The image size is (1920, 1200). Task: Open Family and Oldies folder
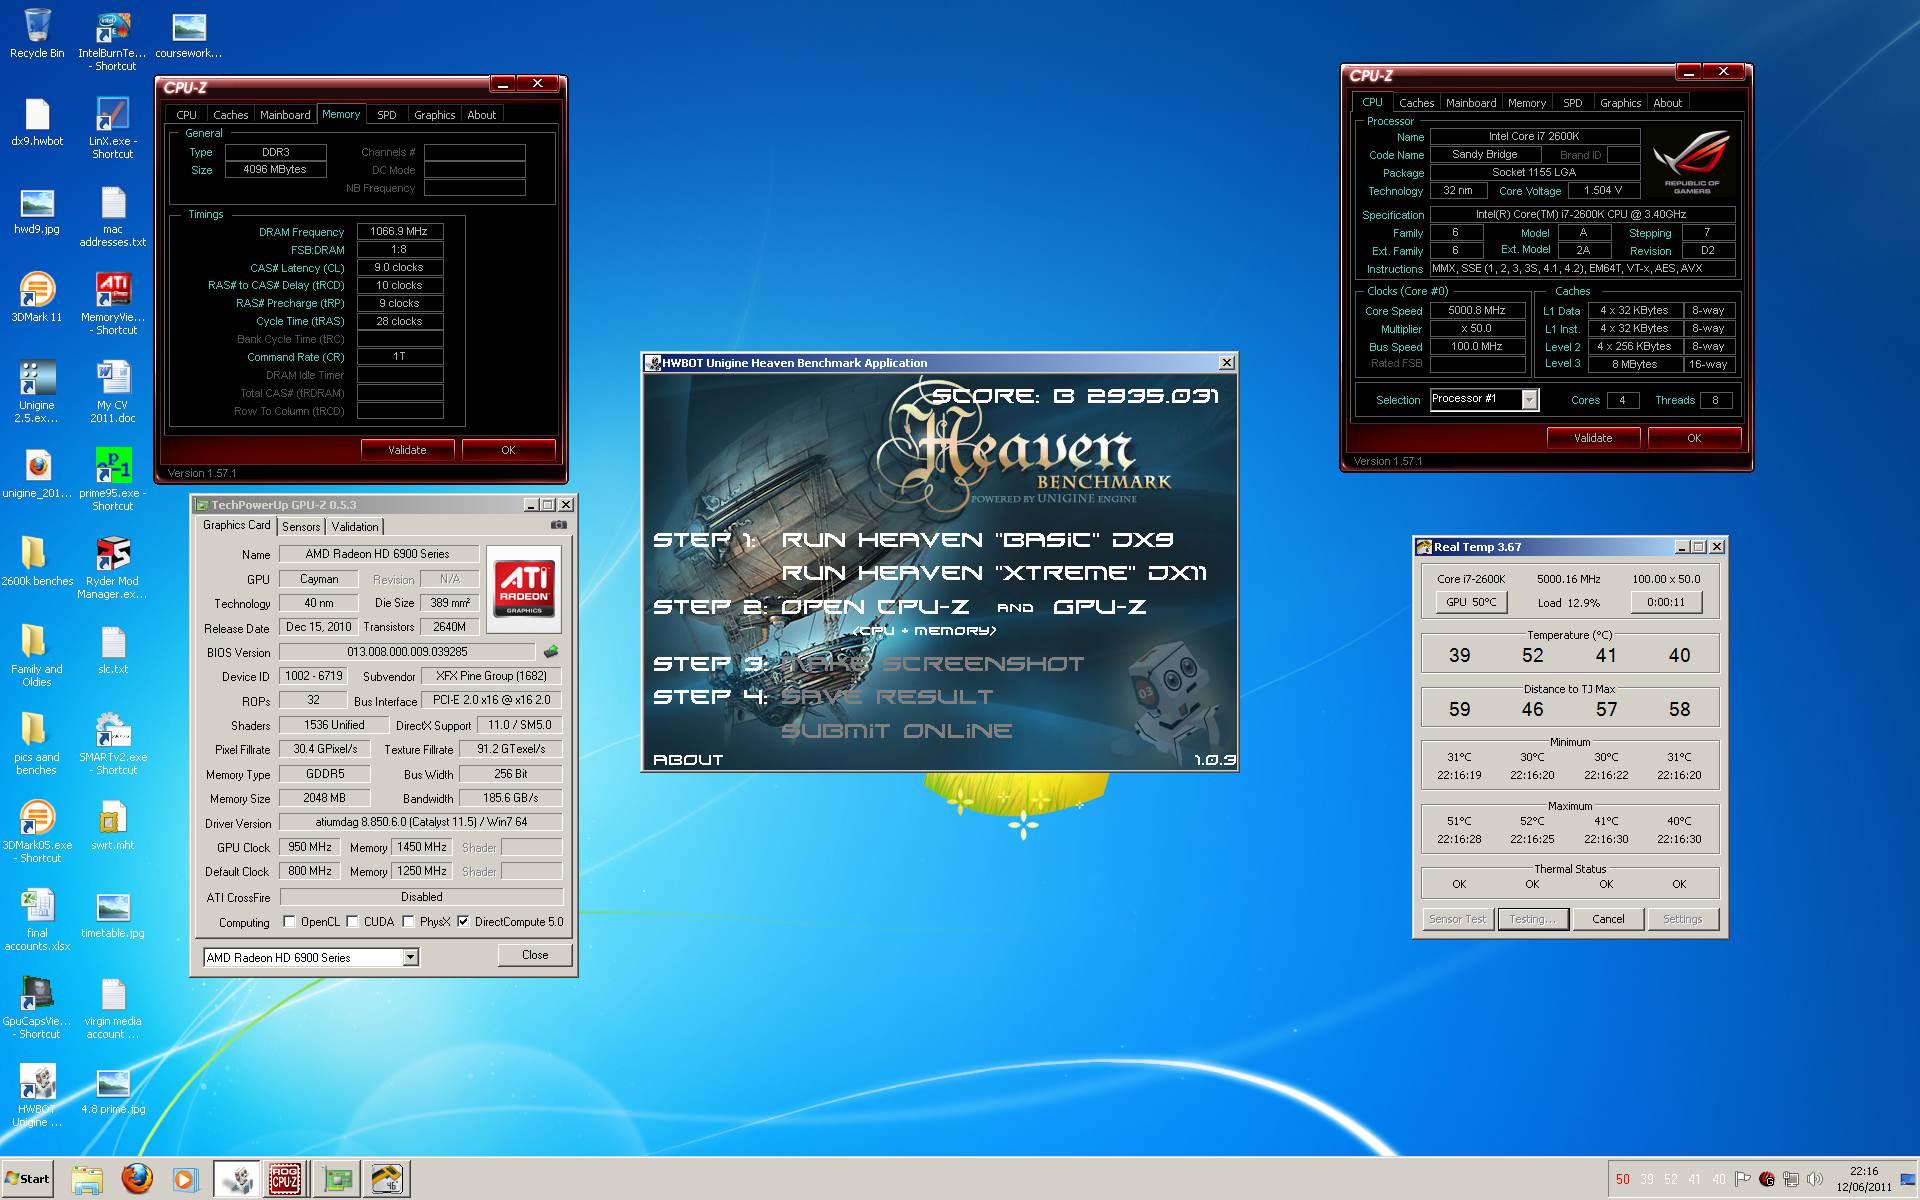click(x=37, y=656)
